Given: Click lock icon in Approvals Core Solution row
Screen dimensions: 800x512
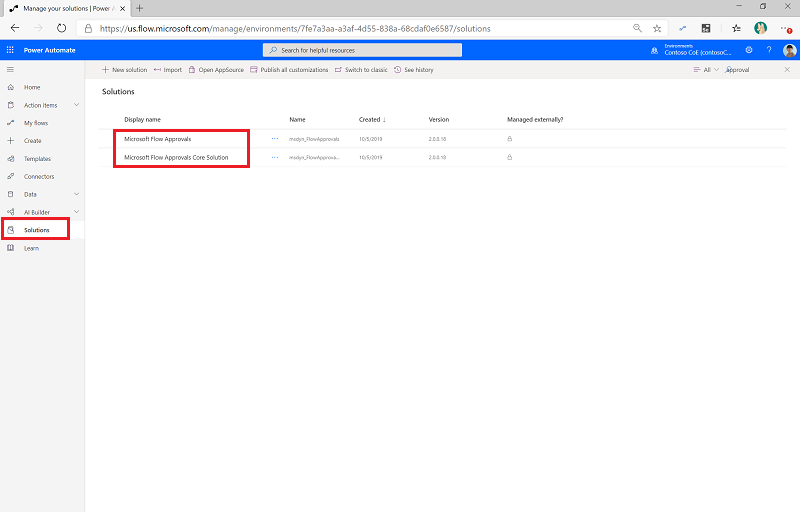Looking at the screenshot, I should coord(509,157).
